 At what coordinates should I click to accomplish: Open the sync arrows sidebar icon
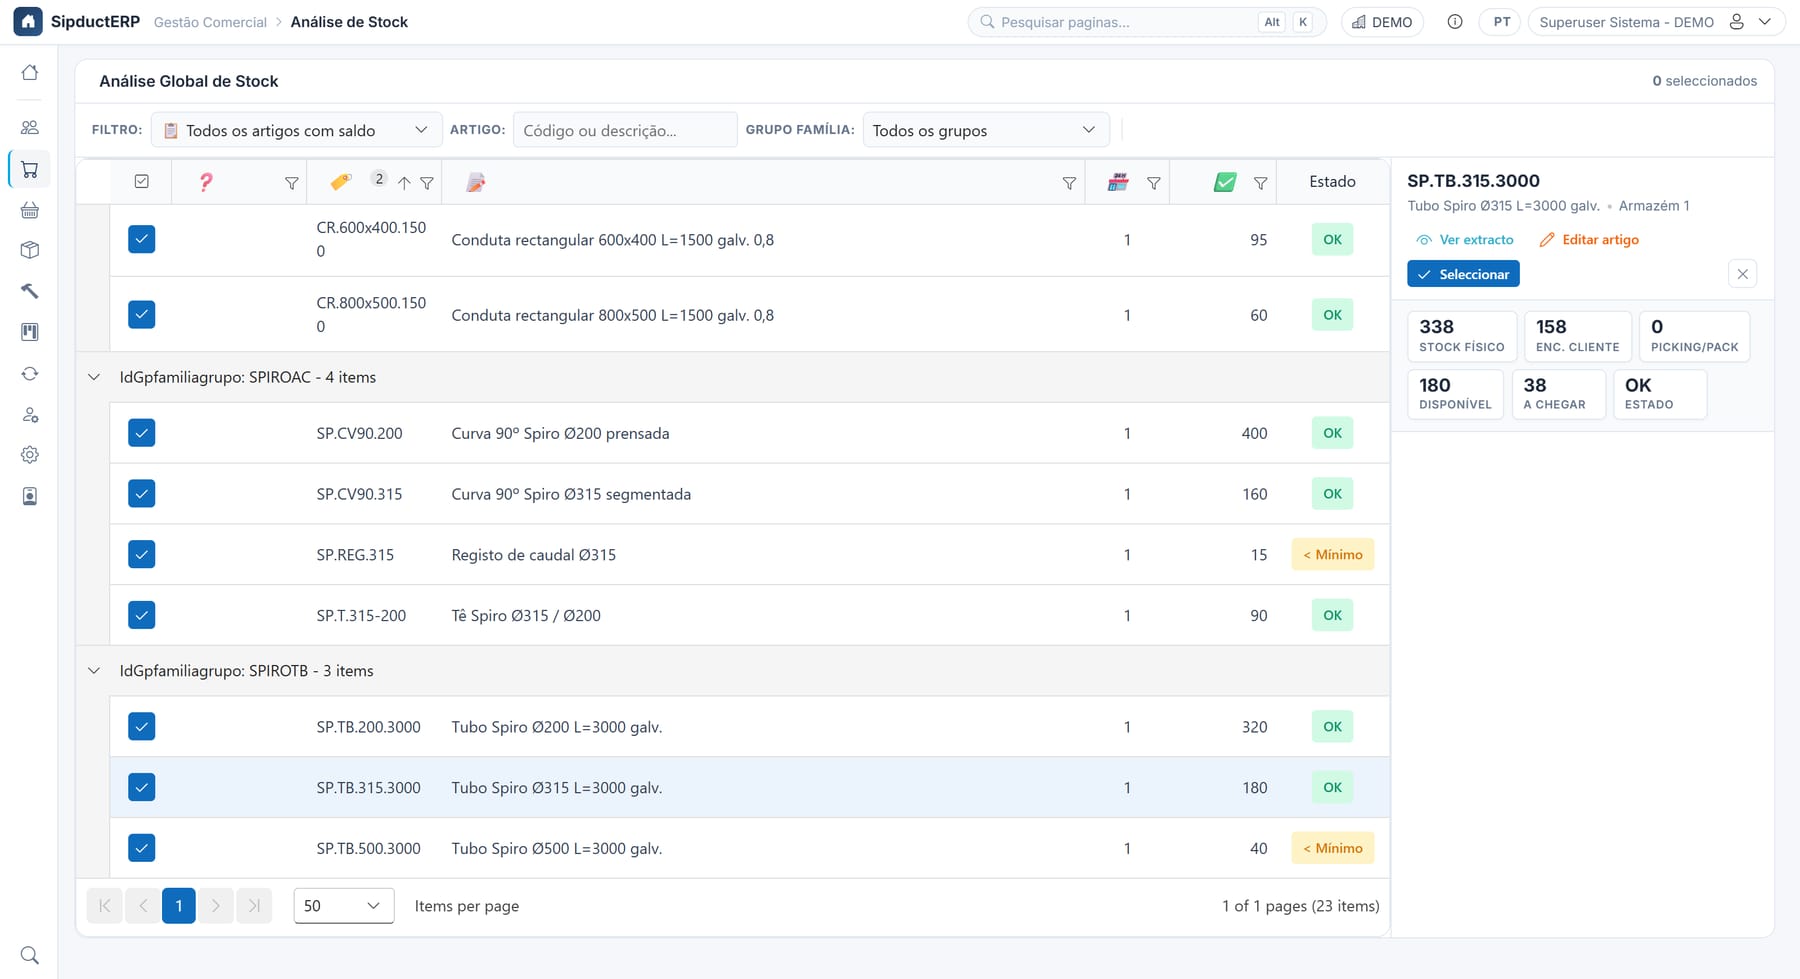(30, 373)
